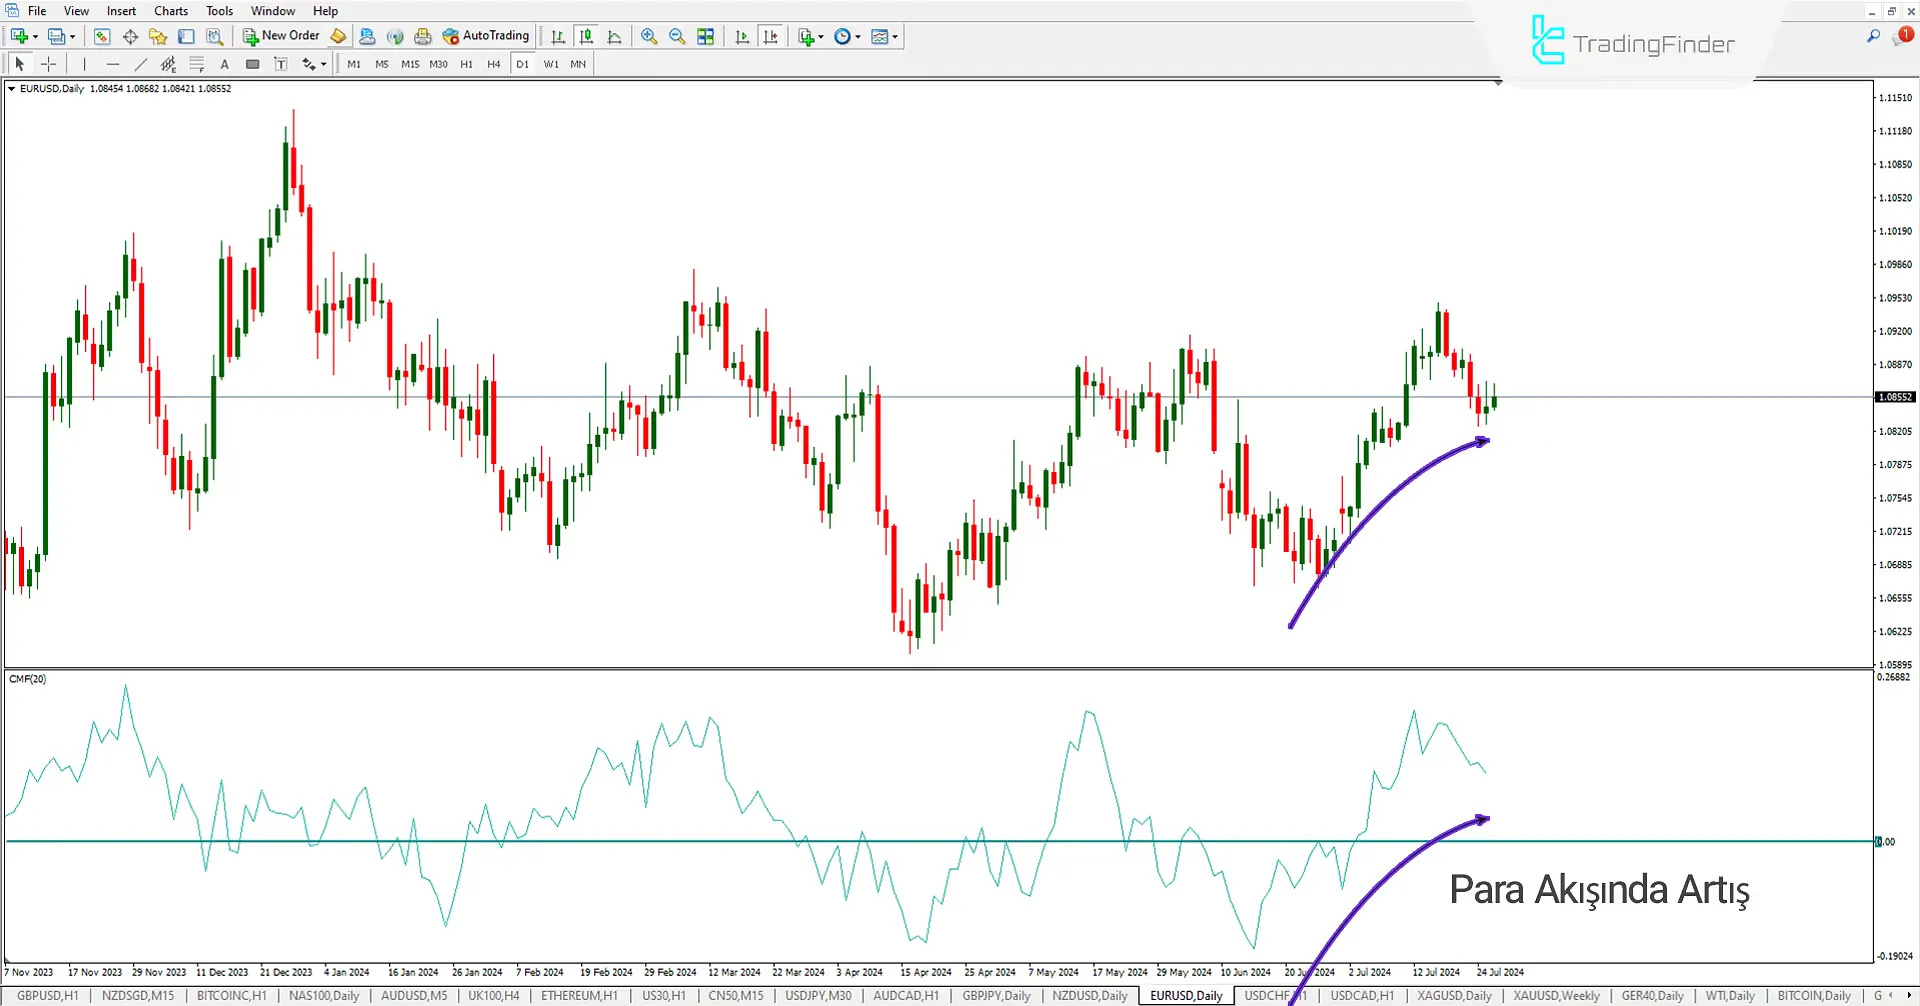Enable AutoTrading
This screenshot has width=1920, height=1006.
click(487, 36)
